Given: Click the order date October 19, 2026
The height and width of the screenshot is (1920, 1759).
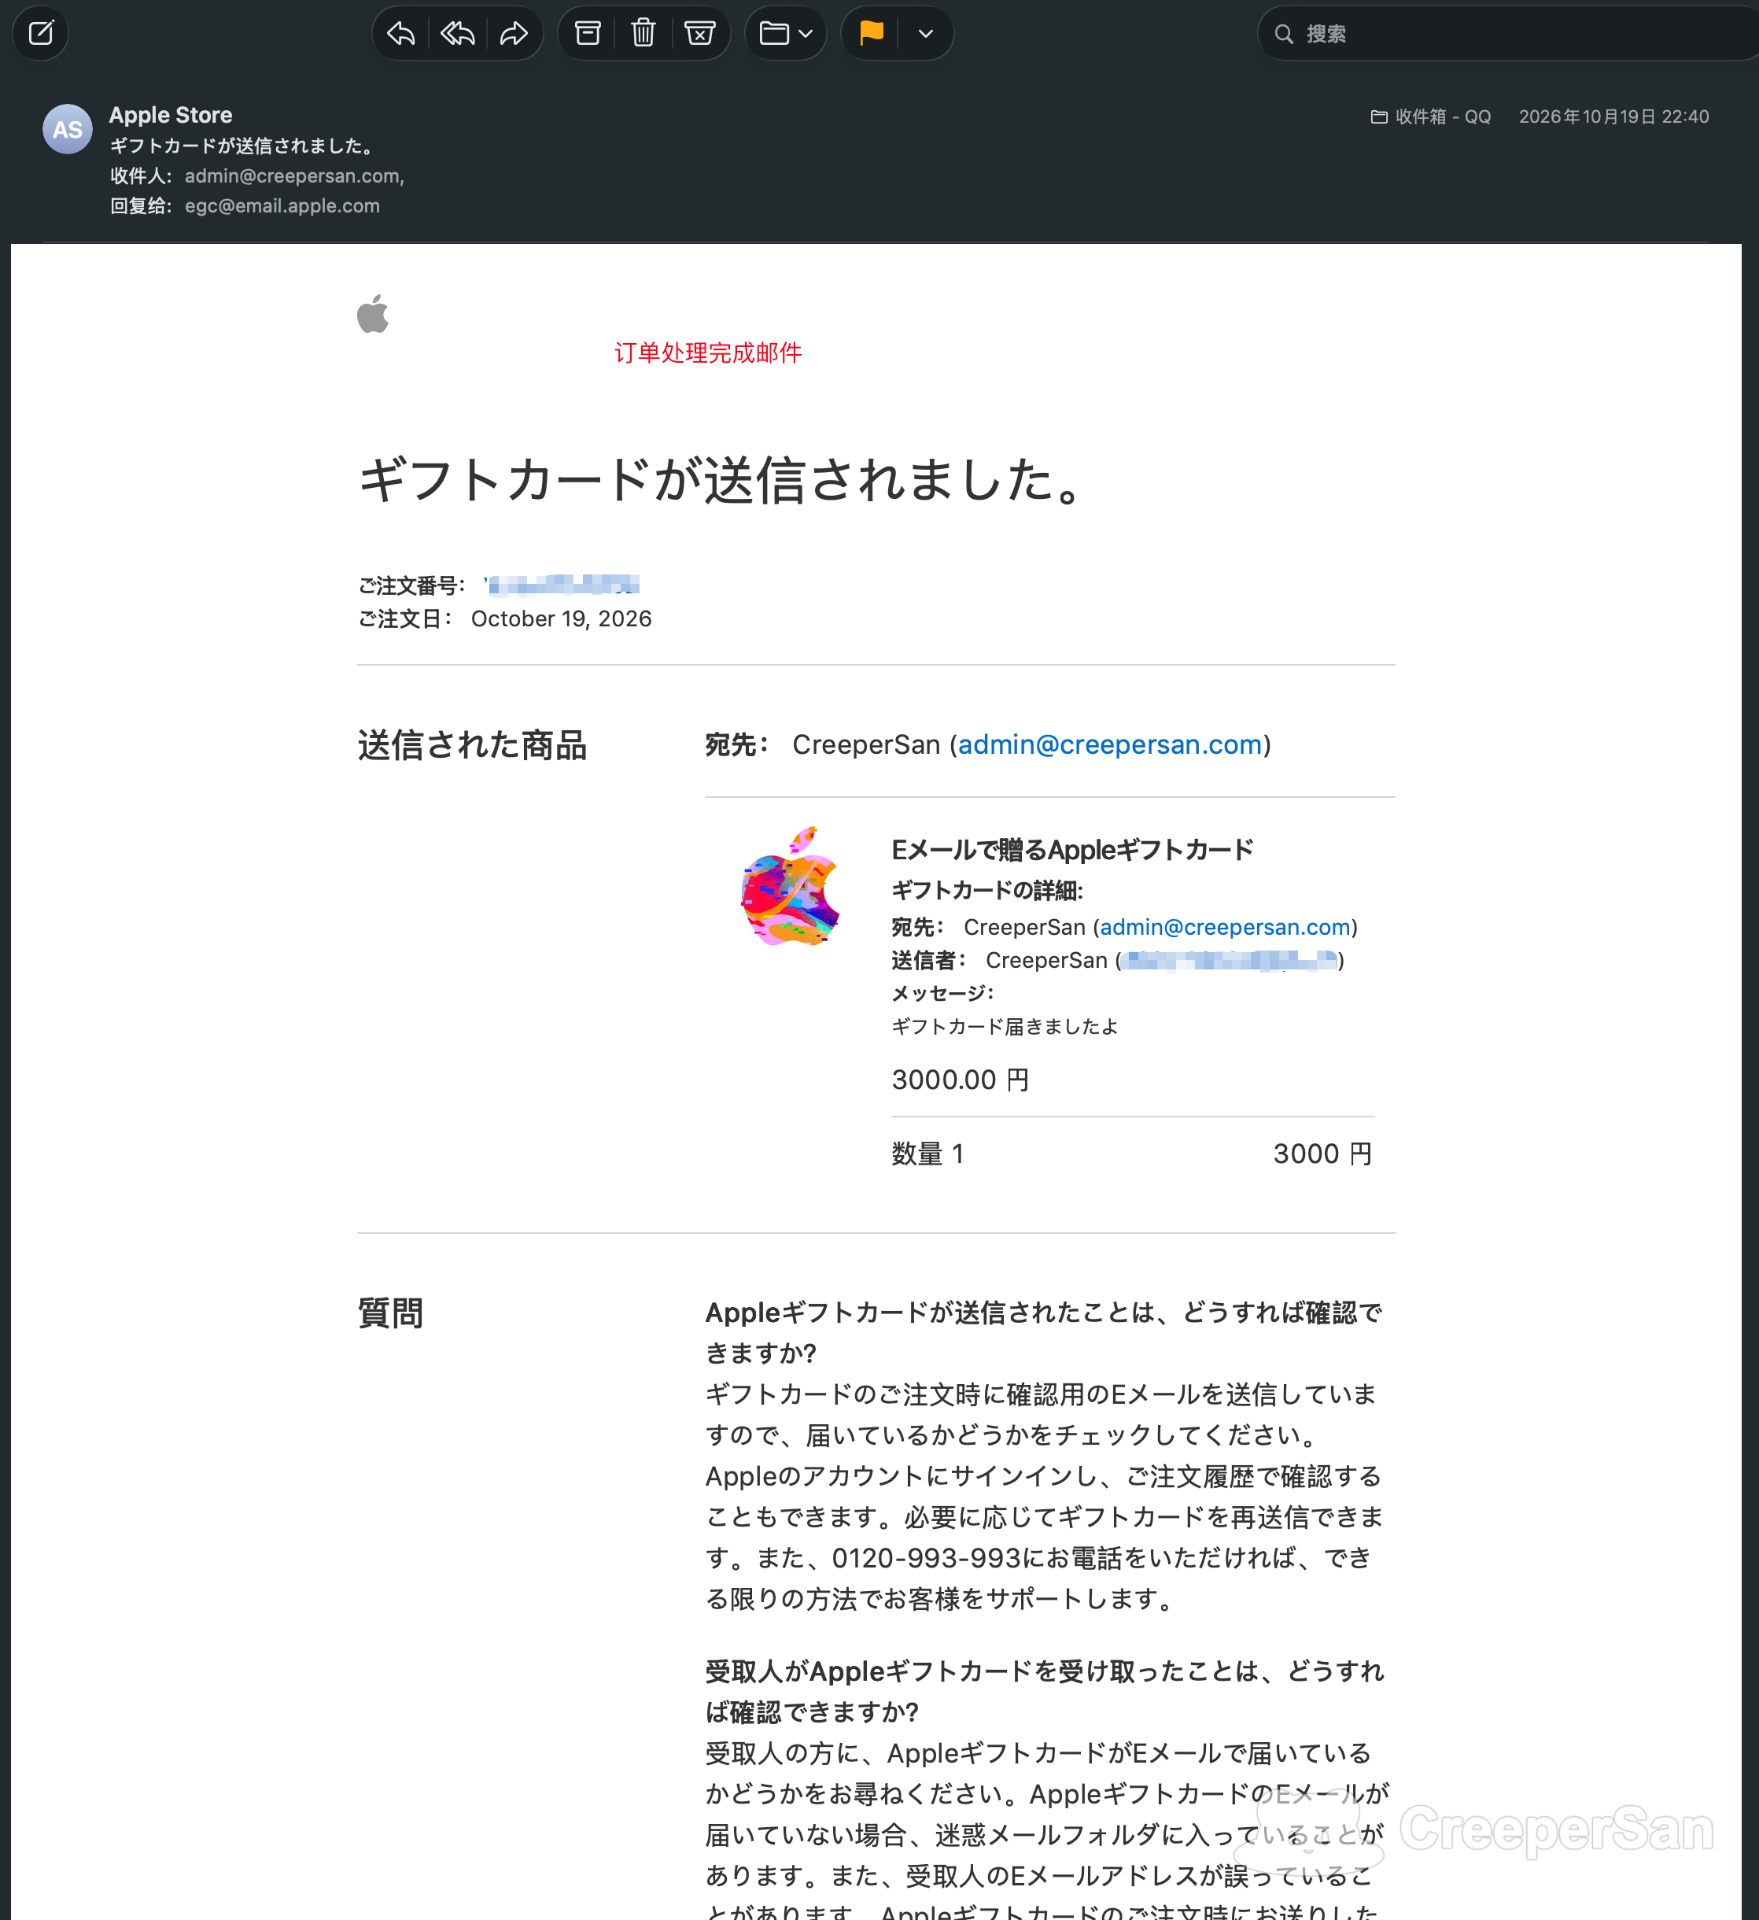Looking at the screenshot, I should click(561, 619).
